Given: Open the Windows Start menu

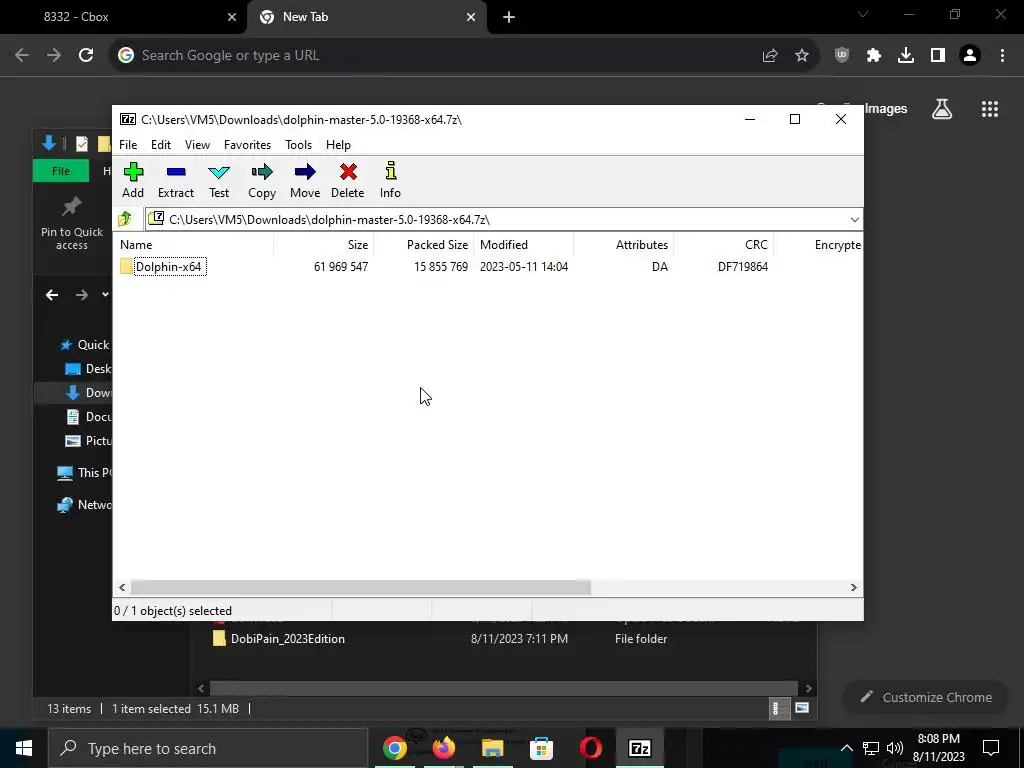Looking at the screenshot, I should tap(24, 748).
